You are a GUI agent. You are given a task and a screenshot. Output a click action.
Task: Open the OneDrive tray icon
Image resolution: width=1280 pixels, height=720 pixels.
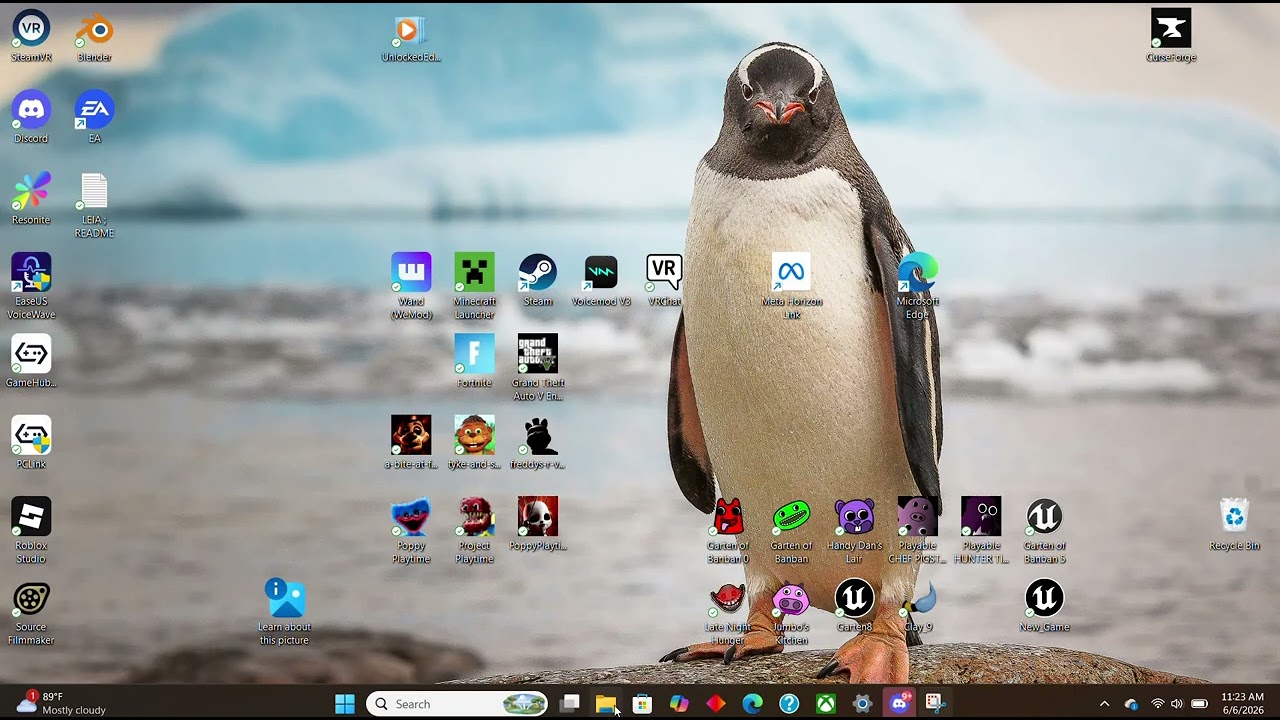tap(1131, 704)
